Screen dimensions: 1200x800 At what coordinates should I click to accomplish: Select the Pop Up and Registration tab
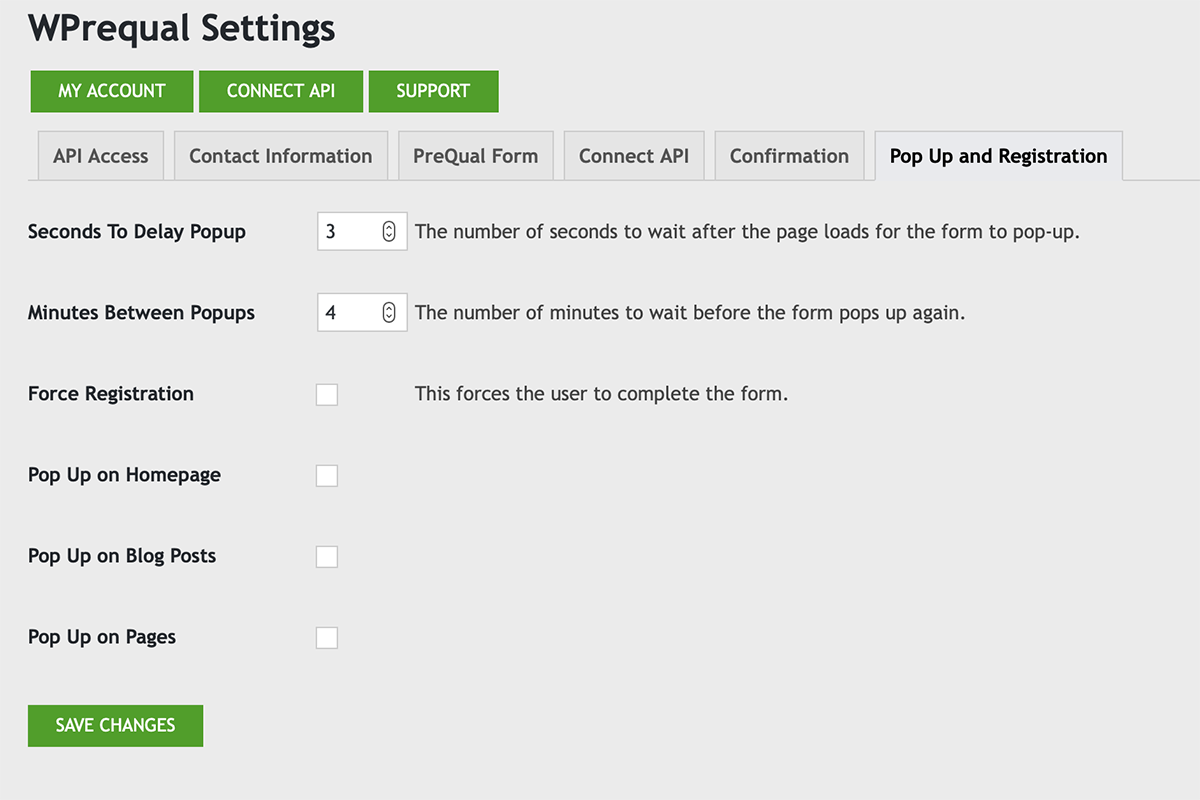tap(999, 156)
